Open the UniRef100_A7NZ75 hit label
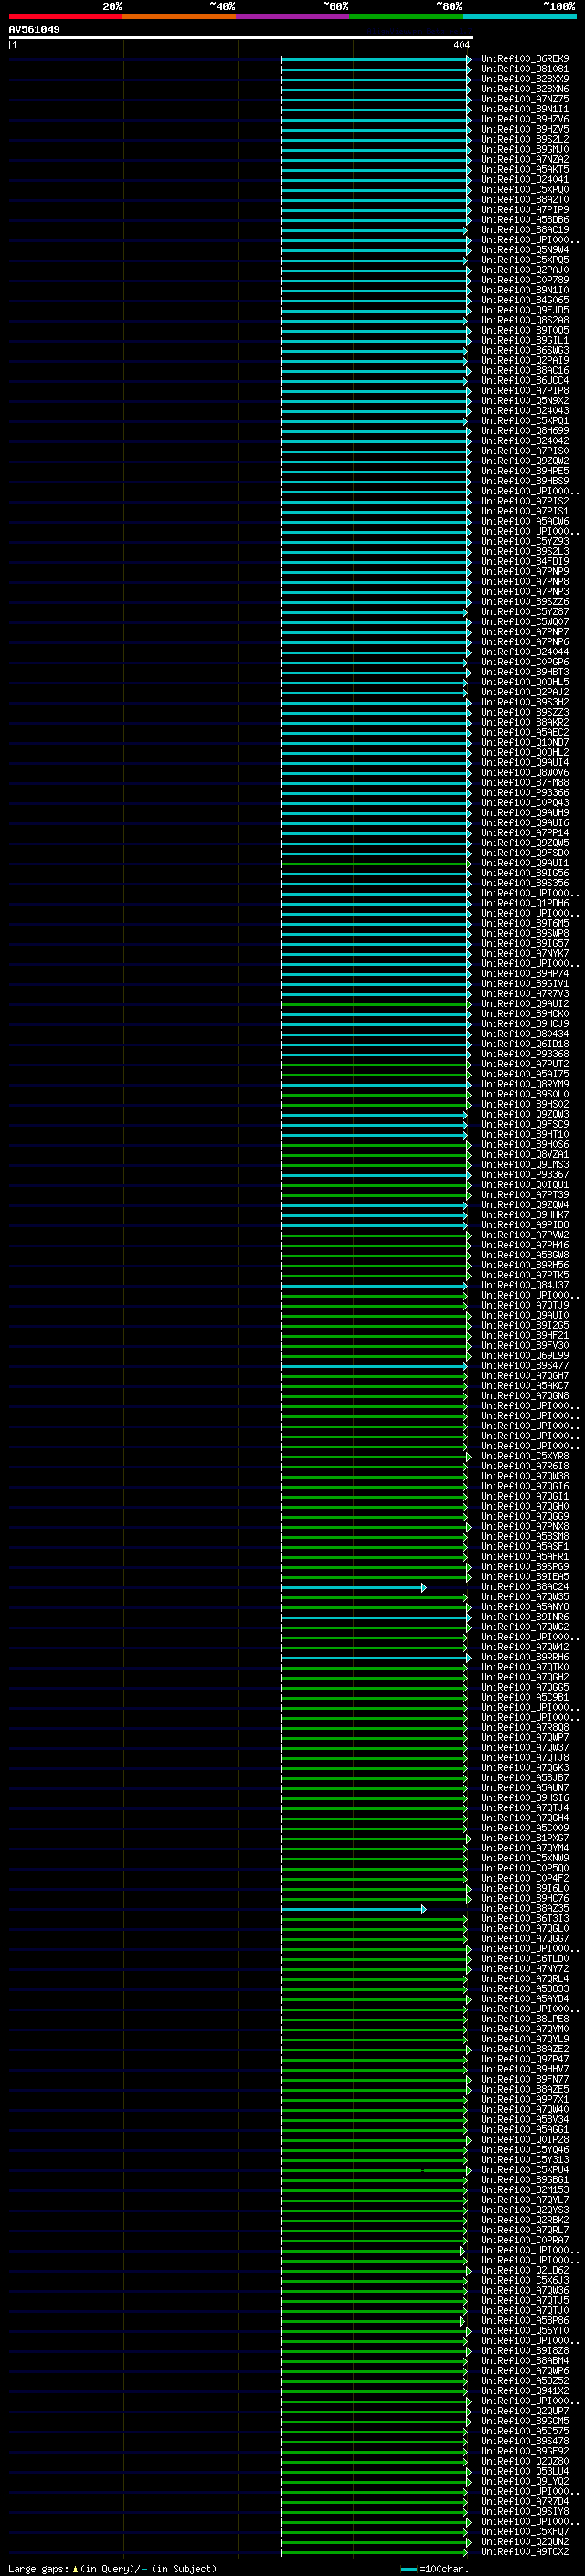The width and height of the screenshot is (585, 2576). click(x=525, y=99)
